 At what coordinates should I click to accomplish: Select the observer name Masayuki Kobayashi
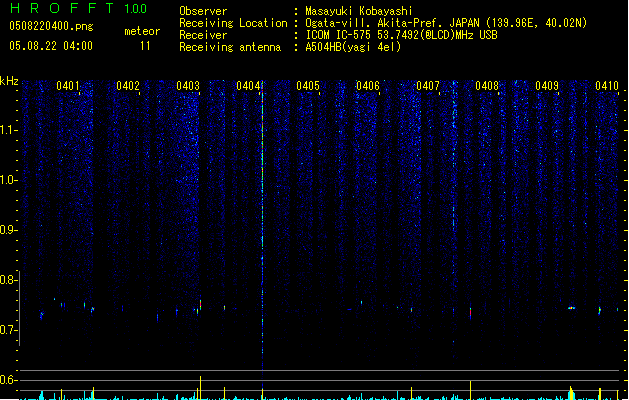point(359,11)
